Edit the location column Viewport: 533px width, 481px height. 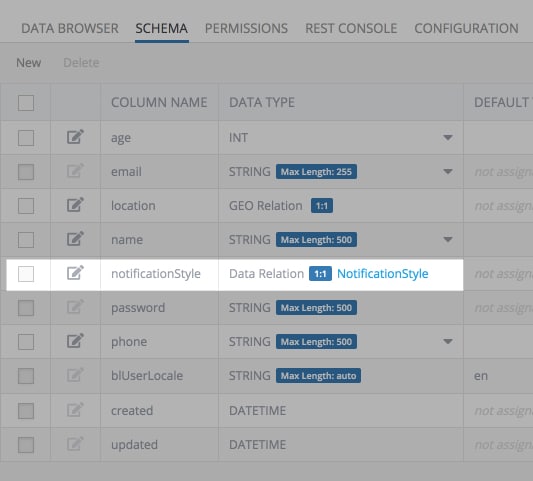pos(75,205)
